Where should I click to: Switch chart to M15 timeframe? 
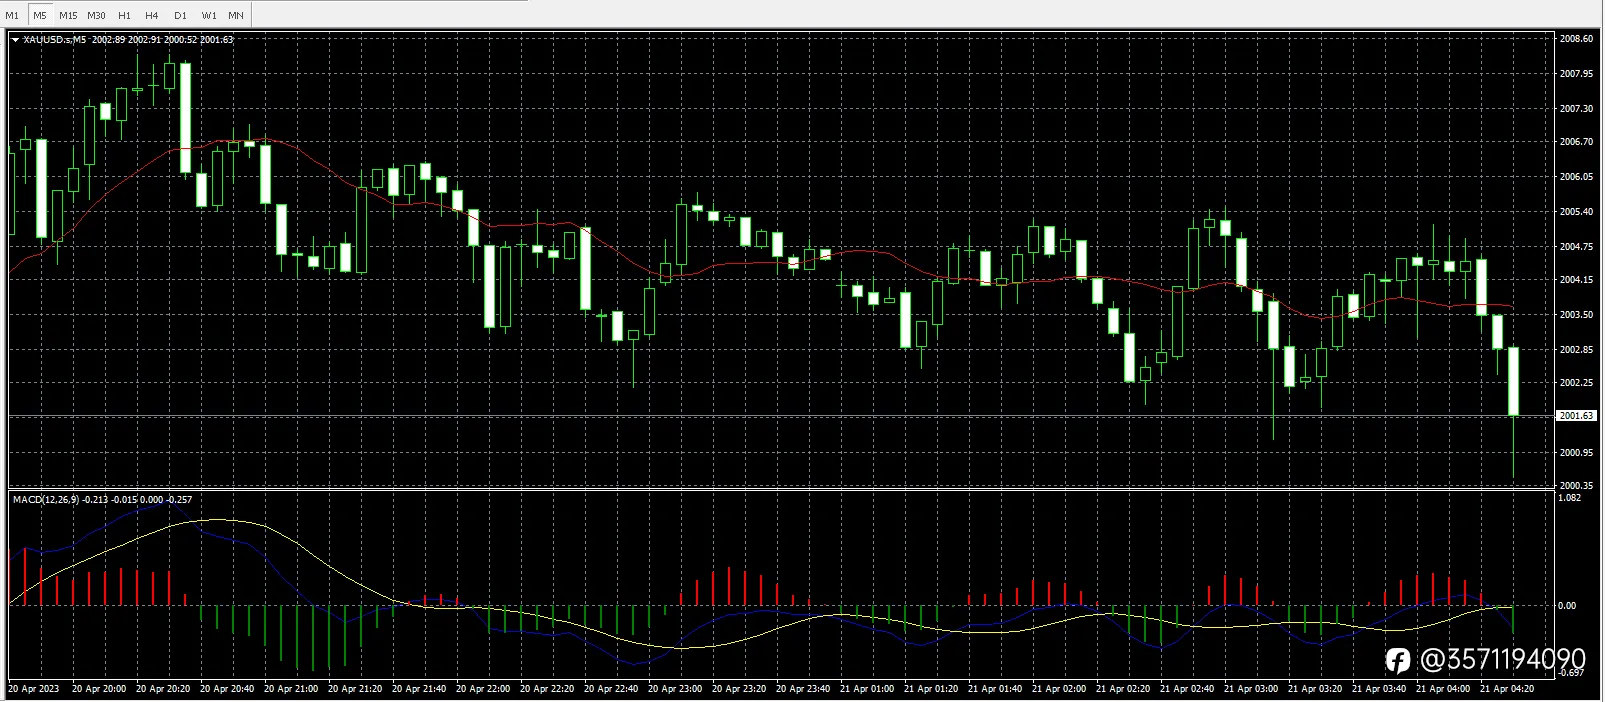(68, 15)
